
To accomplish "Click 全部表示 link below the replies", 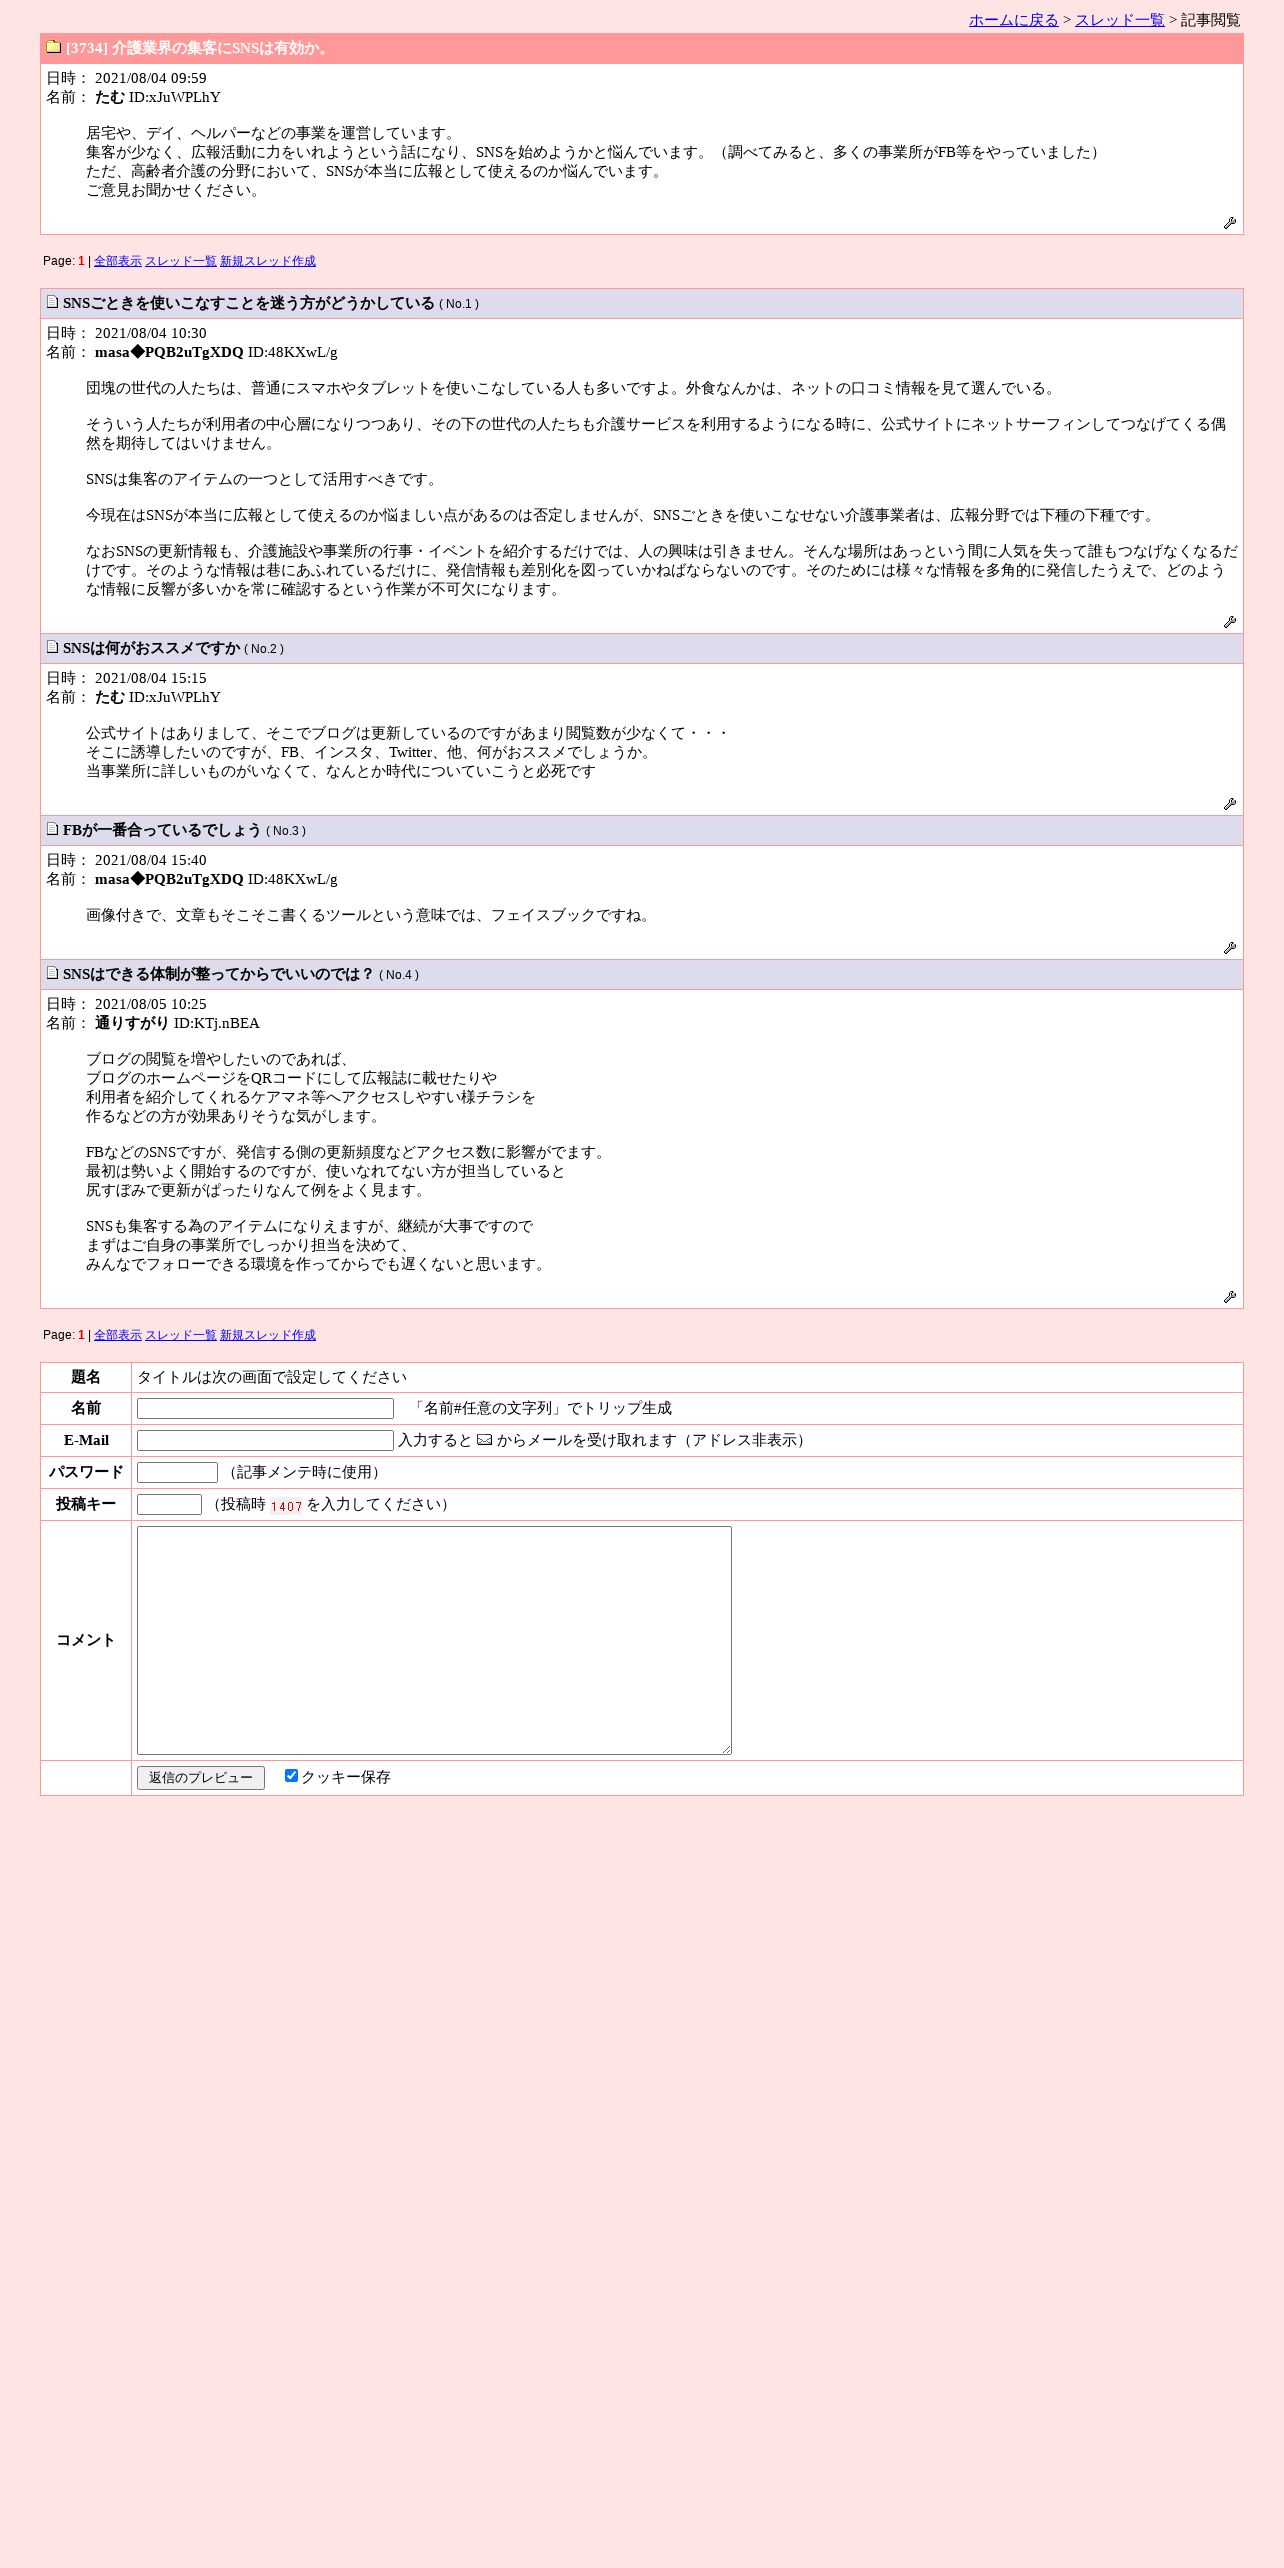I will (x=118, y=1335).
